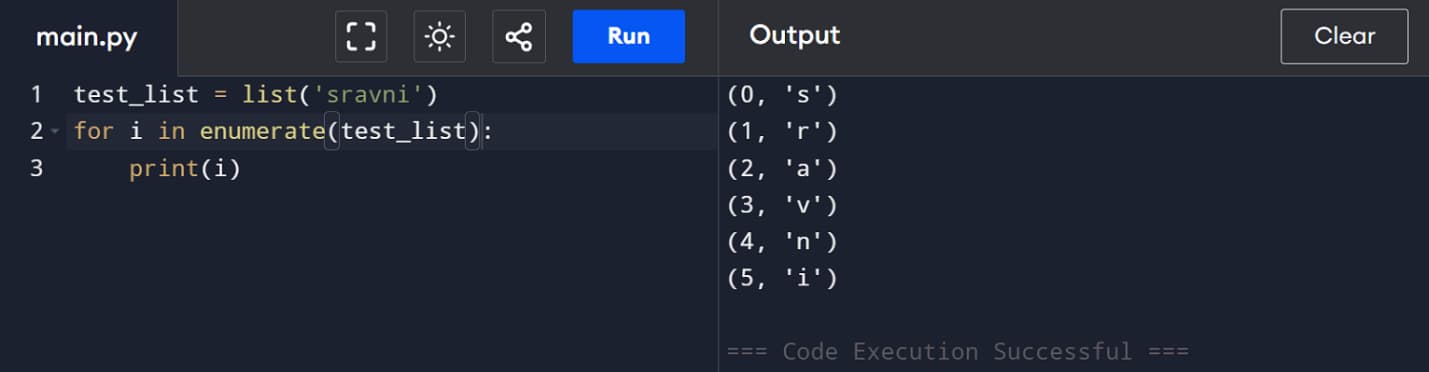Image resolution: width=1429 pixels, height=372 pixels.
Task: Place cursor on test_list assignment line
Action: (x=392, y=95)
